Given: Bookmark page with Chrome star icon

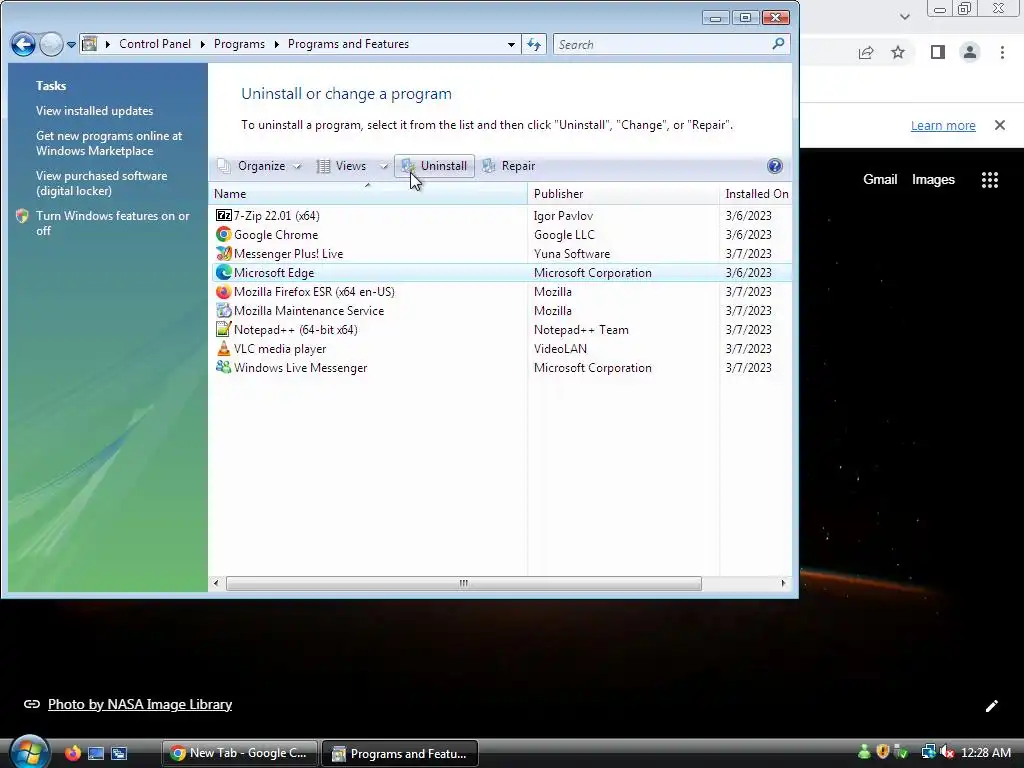Looking at the screenshot, I should [898, 52].
